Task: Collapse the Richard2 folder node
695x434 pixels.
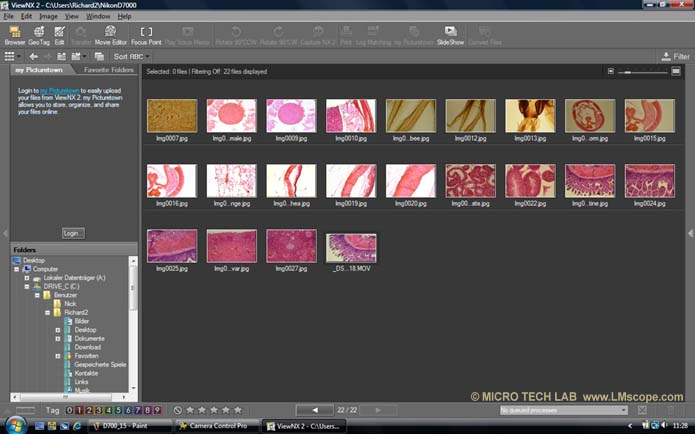Action: pos(47,313)
